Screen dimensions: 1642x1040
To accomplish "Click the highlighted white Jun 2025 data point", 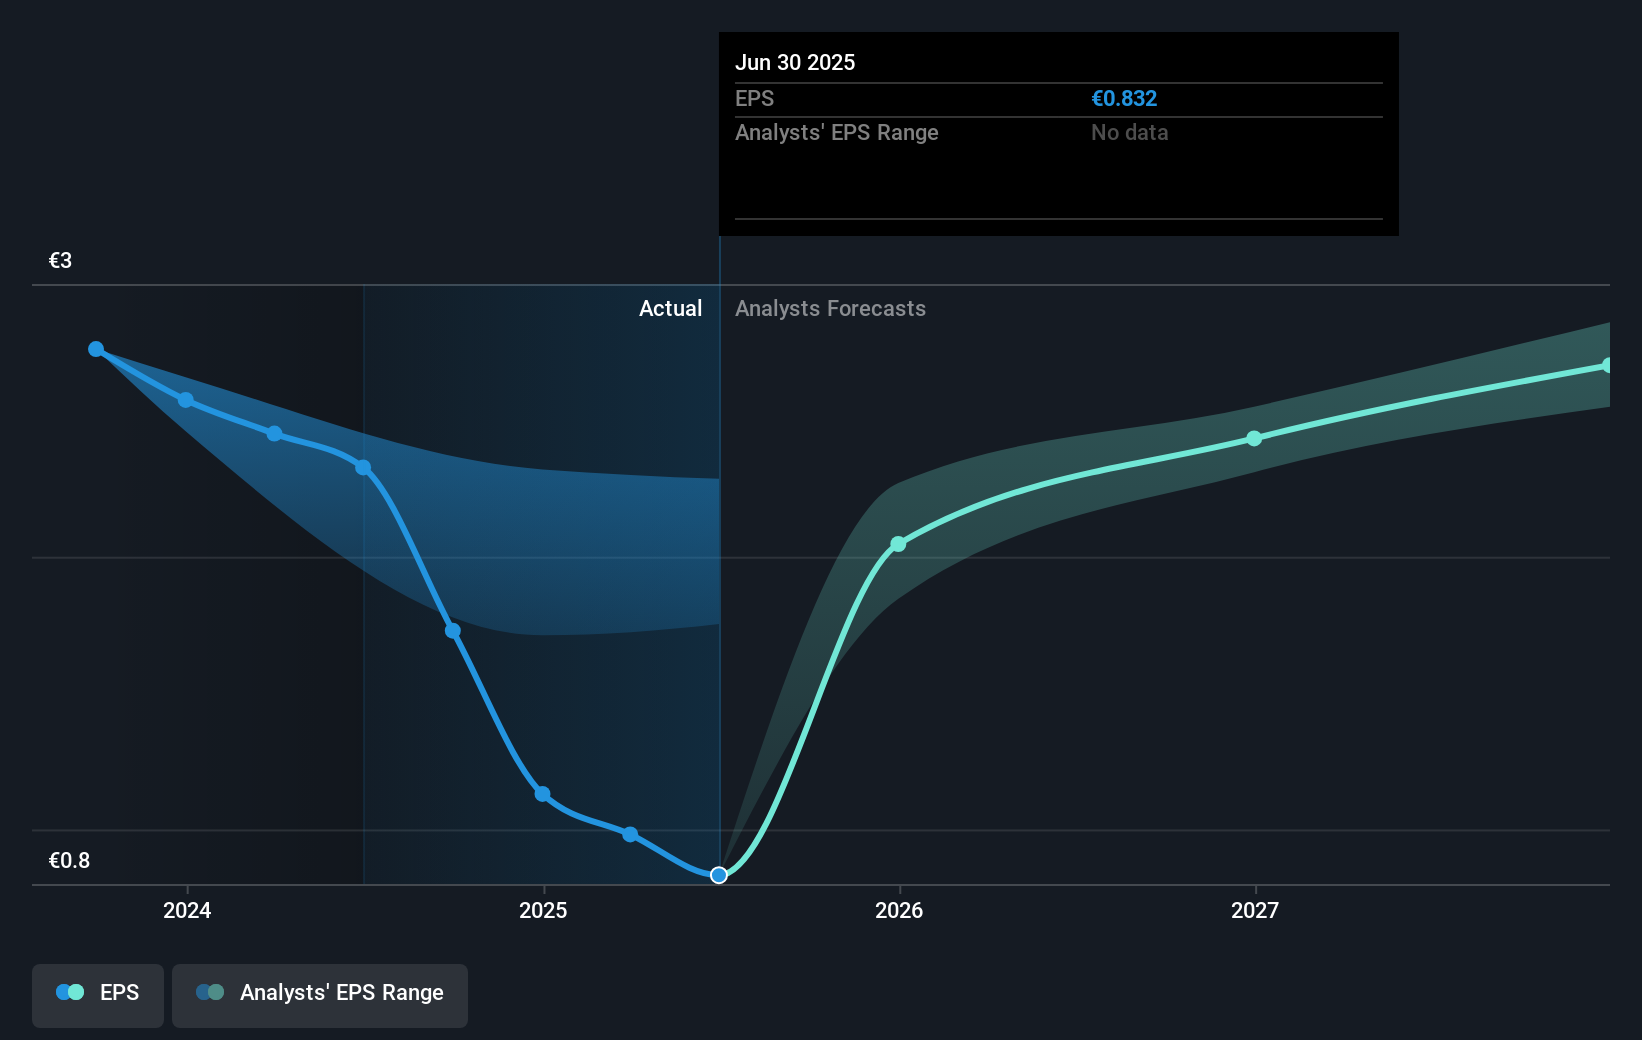I will click(x=718, y=874).
